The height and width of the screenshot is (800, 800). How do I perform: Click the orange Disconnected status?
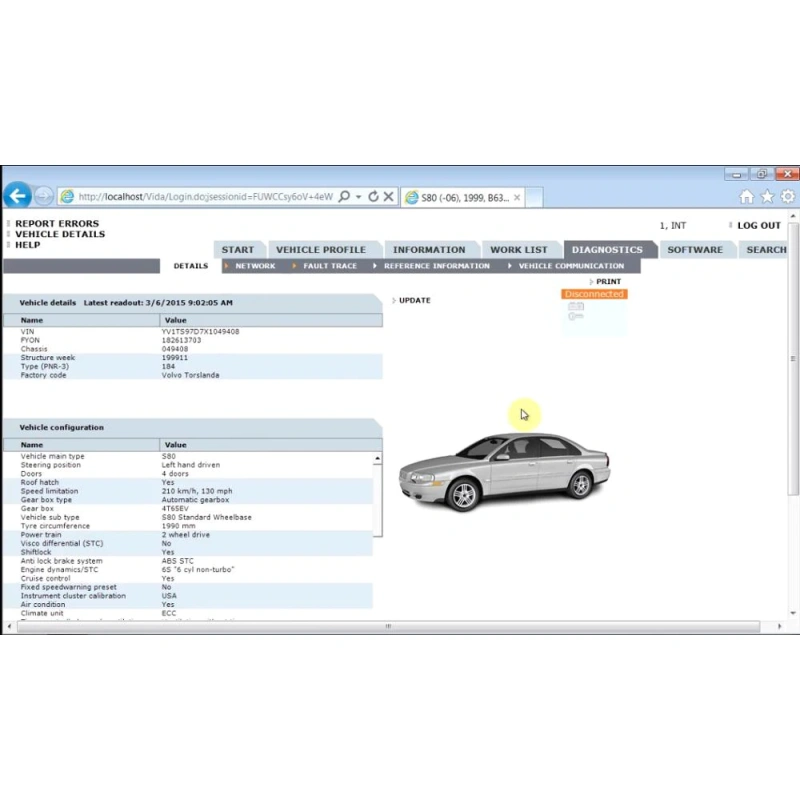(594, 294)
